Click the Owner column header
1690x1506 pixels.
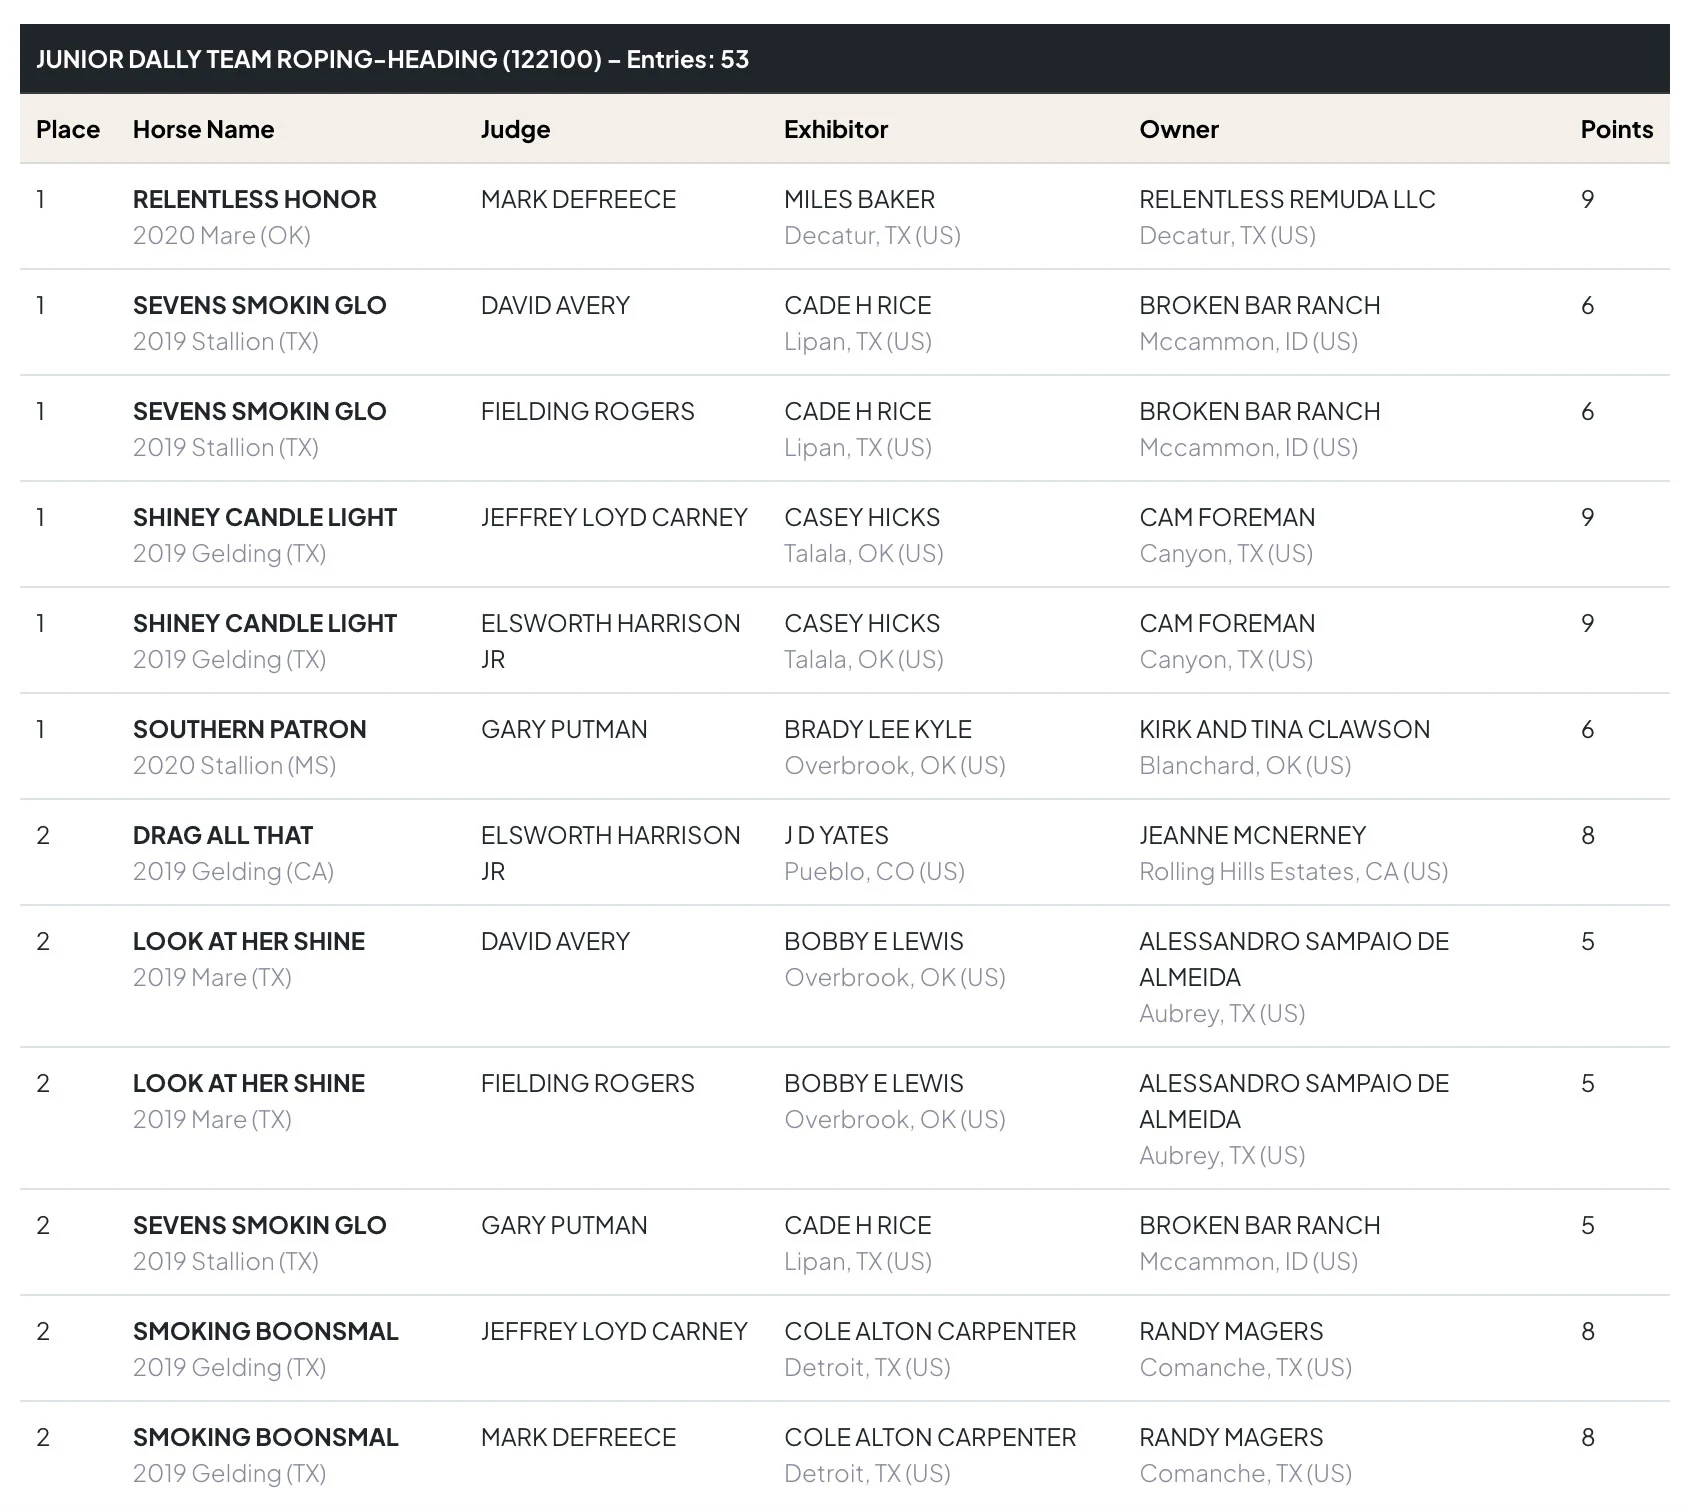click(1178, 129)
